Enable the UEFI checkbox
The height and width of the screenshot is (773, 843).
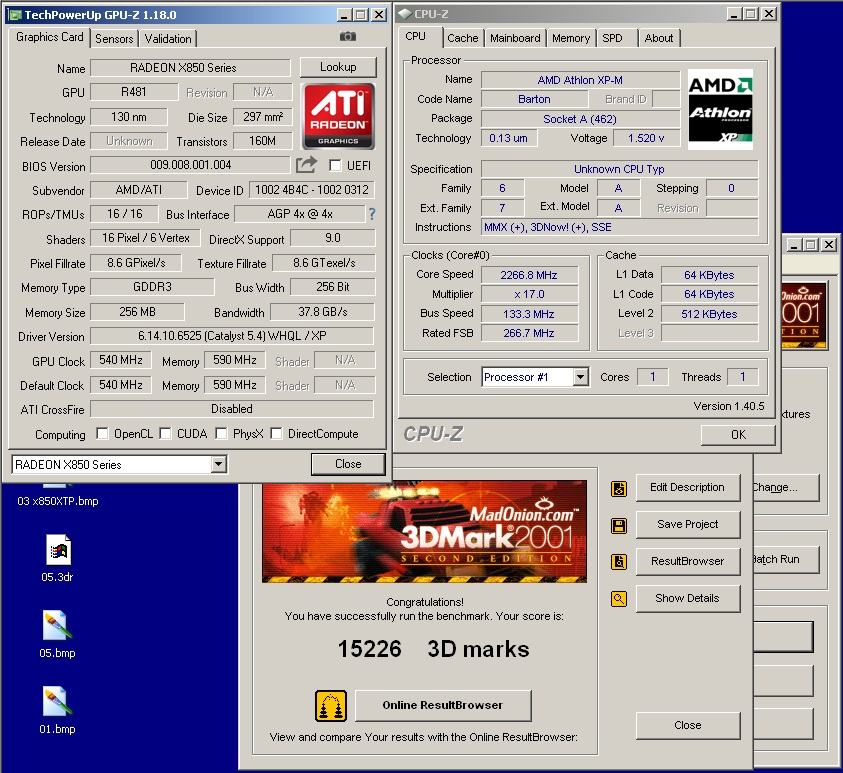coord(335,166)
